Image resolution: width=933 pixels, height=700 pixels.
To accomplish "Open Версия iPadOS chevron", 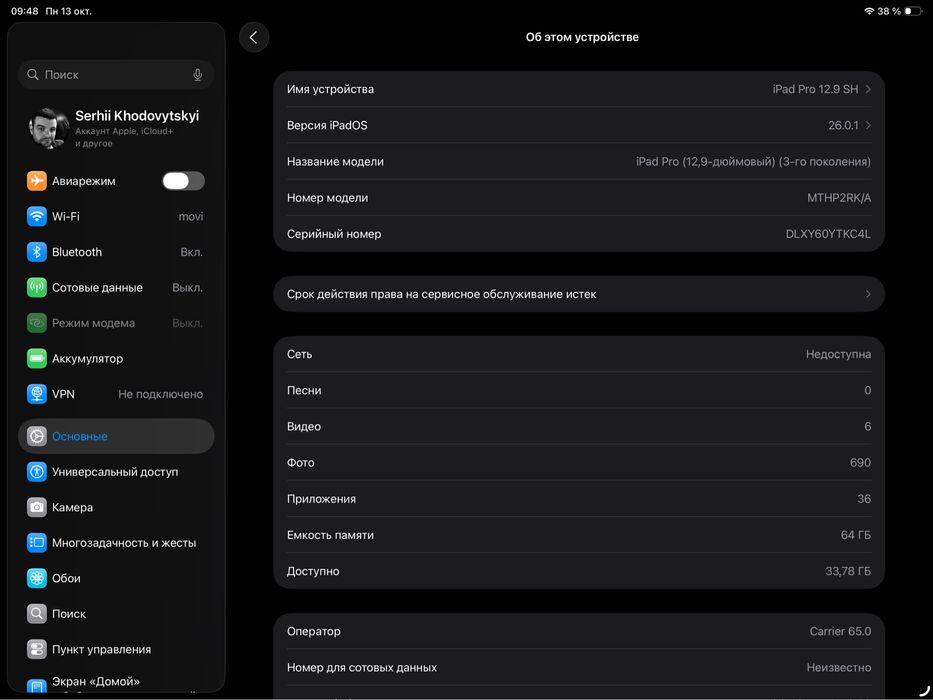I will (868, 126).
